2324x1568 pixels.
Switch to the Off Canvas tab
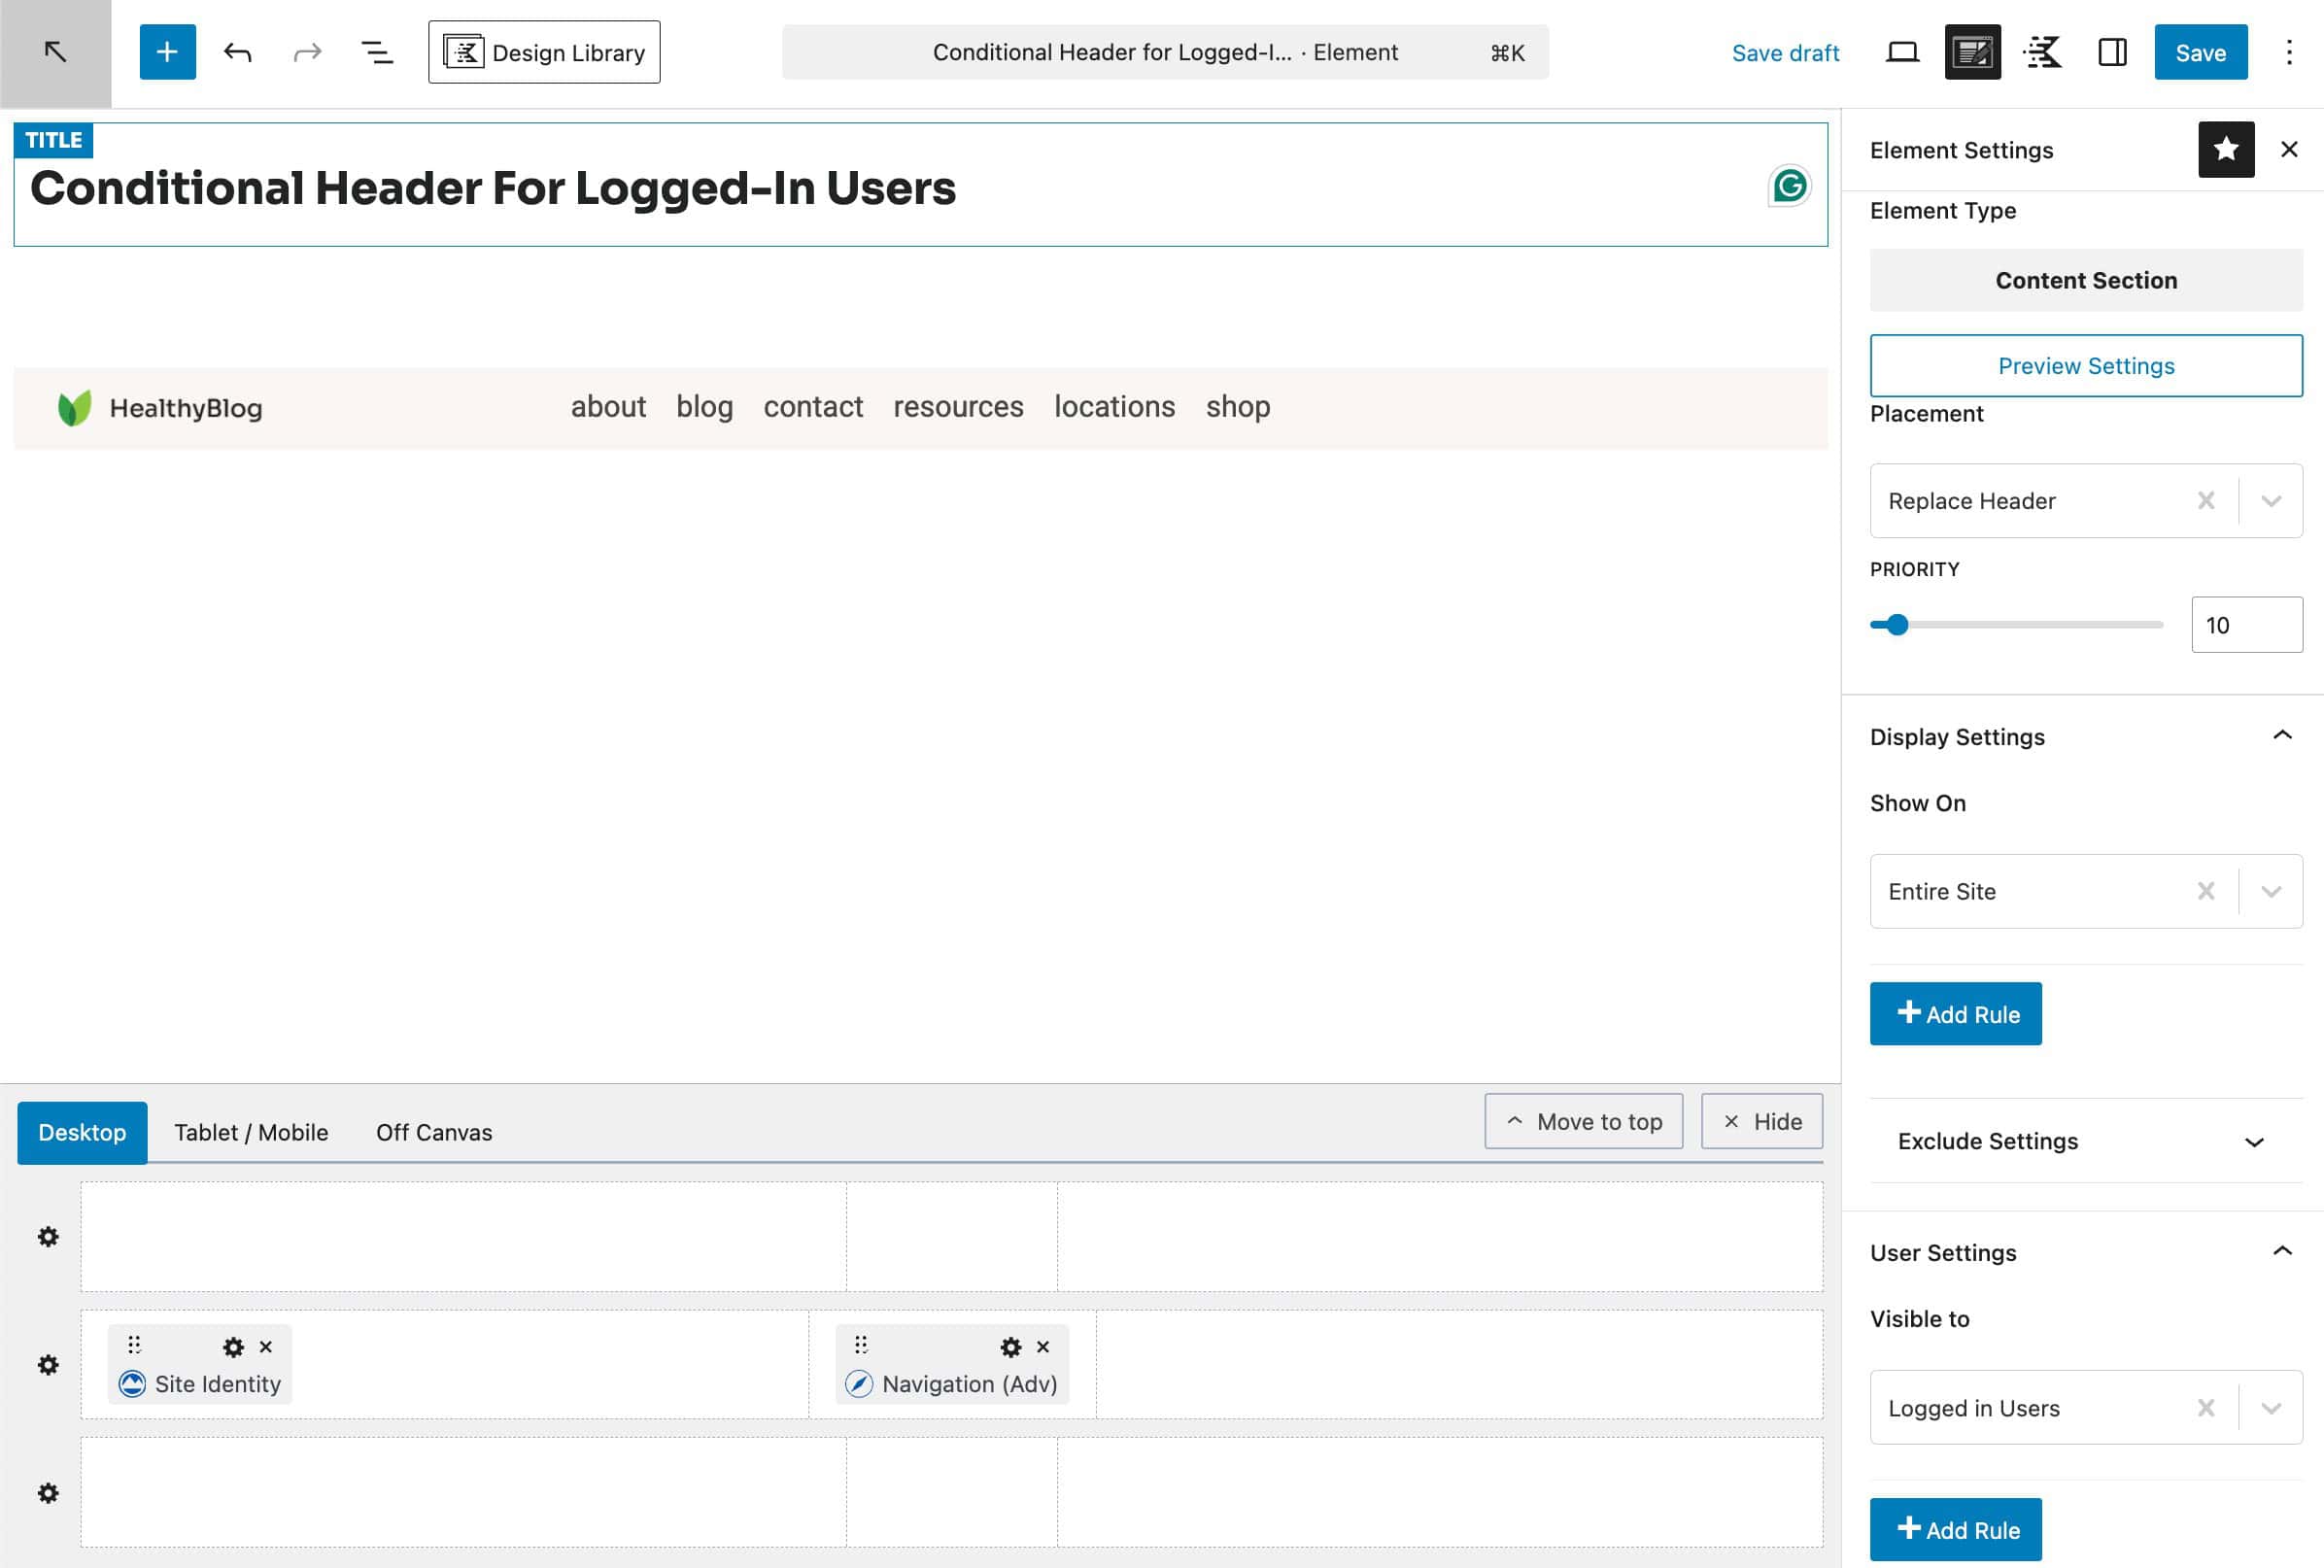pyautogui.click(x=434, y=1132)
